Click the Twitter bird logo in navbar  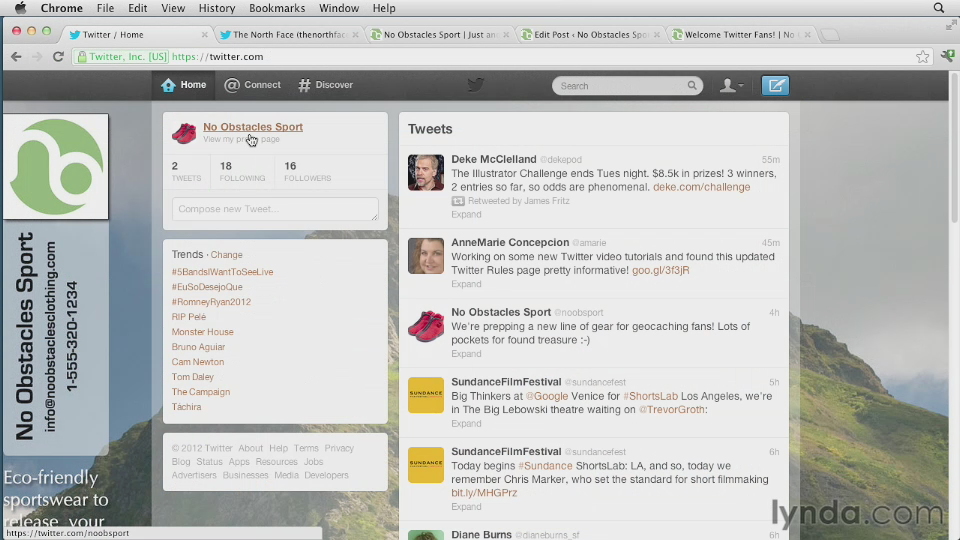[476, 85]
